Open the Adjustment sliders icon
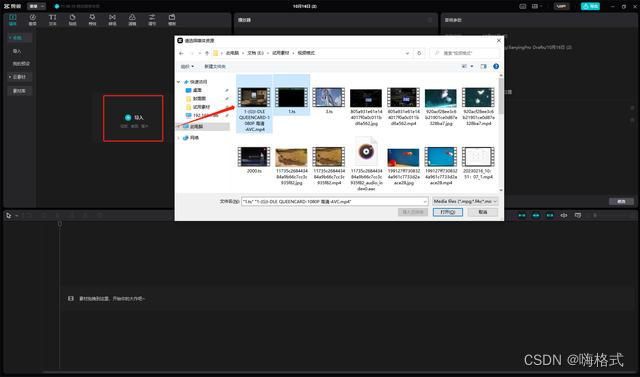The width and height of the screenshot is (640, 377). coord(152,20)
